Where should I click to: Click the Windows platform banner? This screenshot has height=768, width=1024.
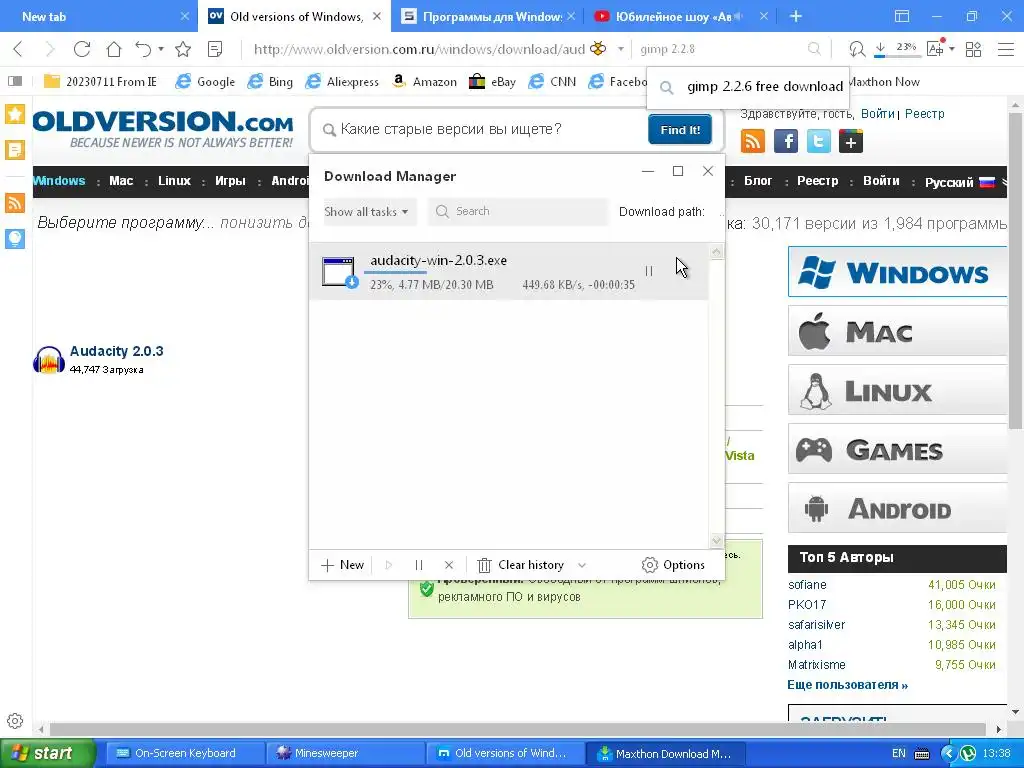coord(897,272)
